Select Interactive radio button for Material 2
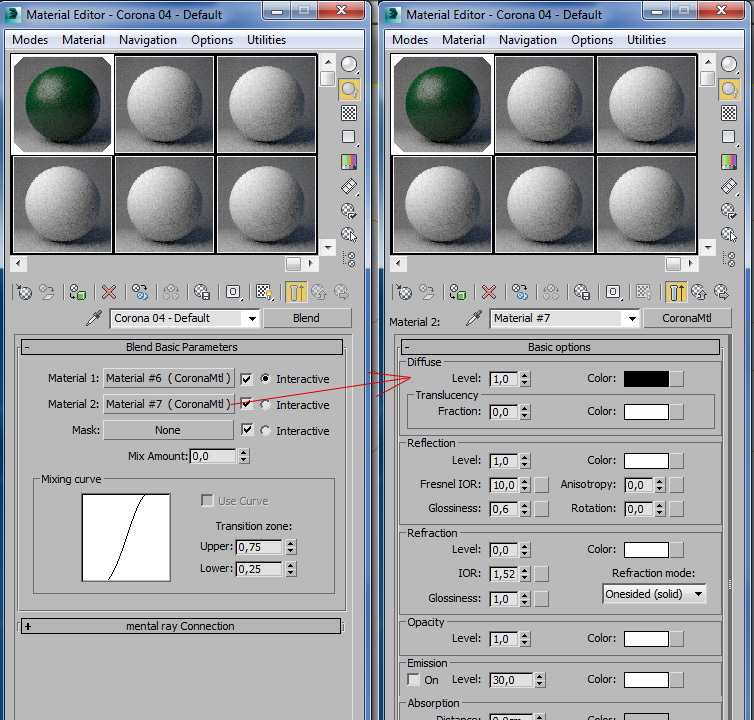754x720 pixels. (x=265, y=405)
